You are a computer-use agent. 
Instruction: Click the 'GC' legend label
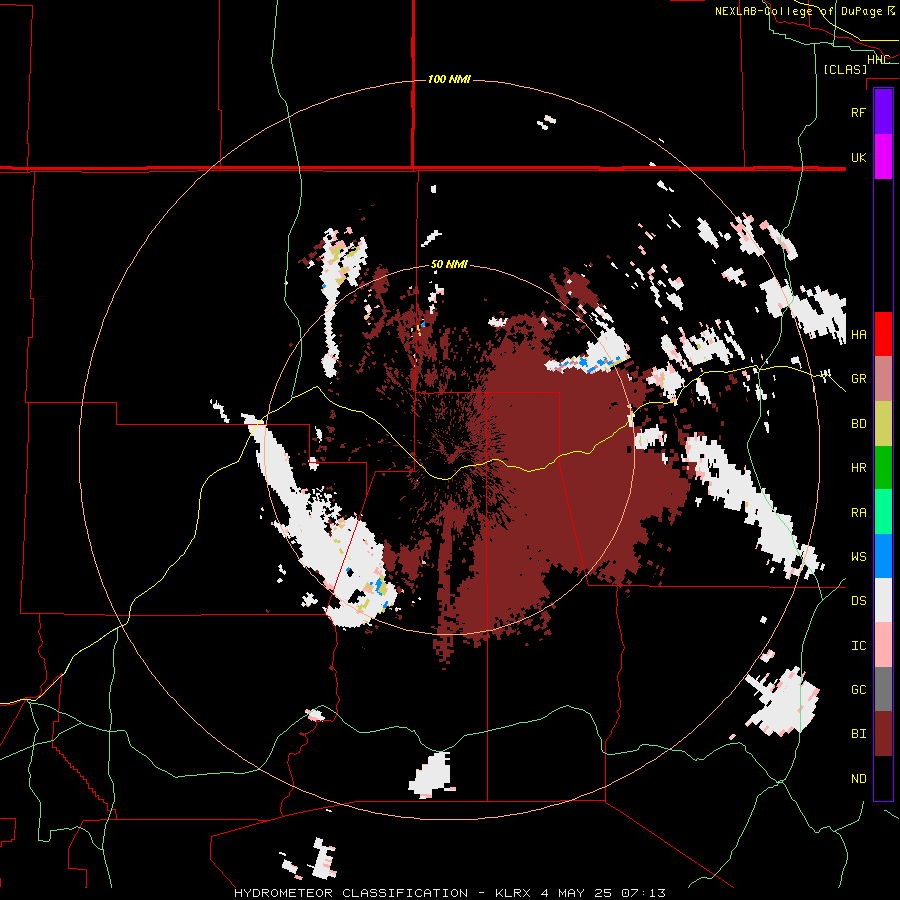point(858,690)
